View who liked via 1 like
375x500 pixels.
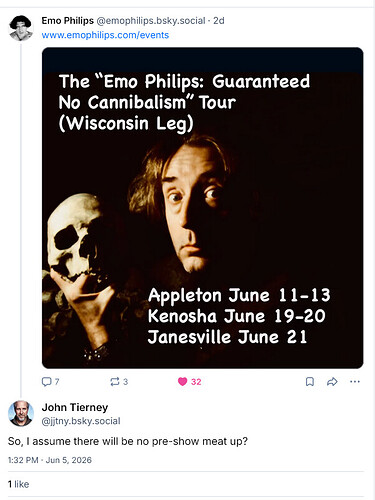[x=18, y=484]
